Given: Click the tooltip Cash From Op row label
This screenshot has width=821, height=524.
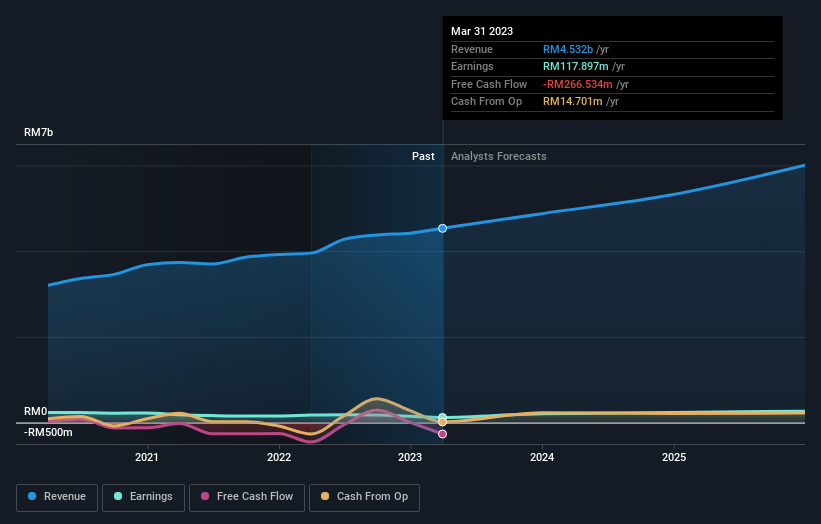Looking at the screenshot, I should (x=486, y=102).
